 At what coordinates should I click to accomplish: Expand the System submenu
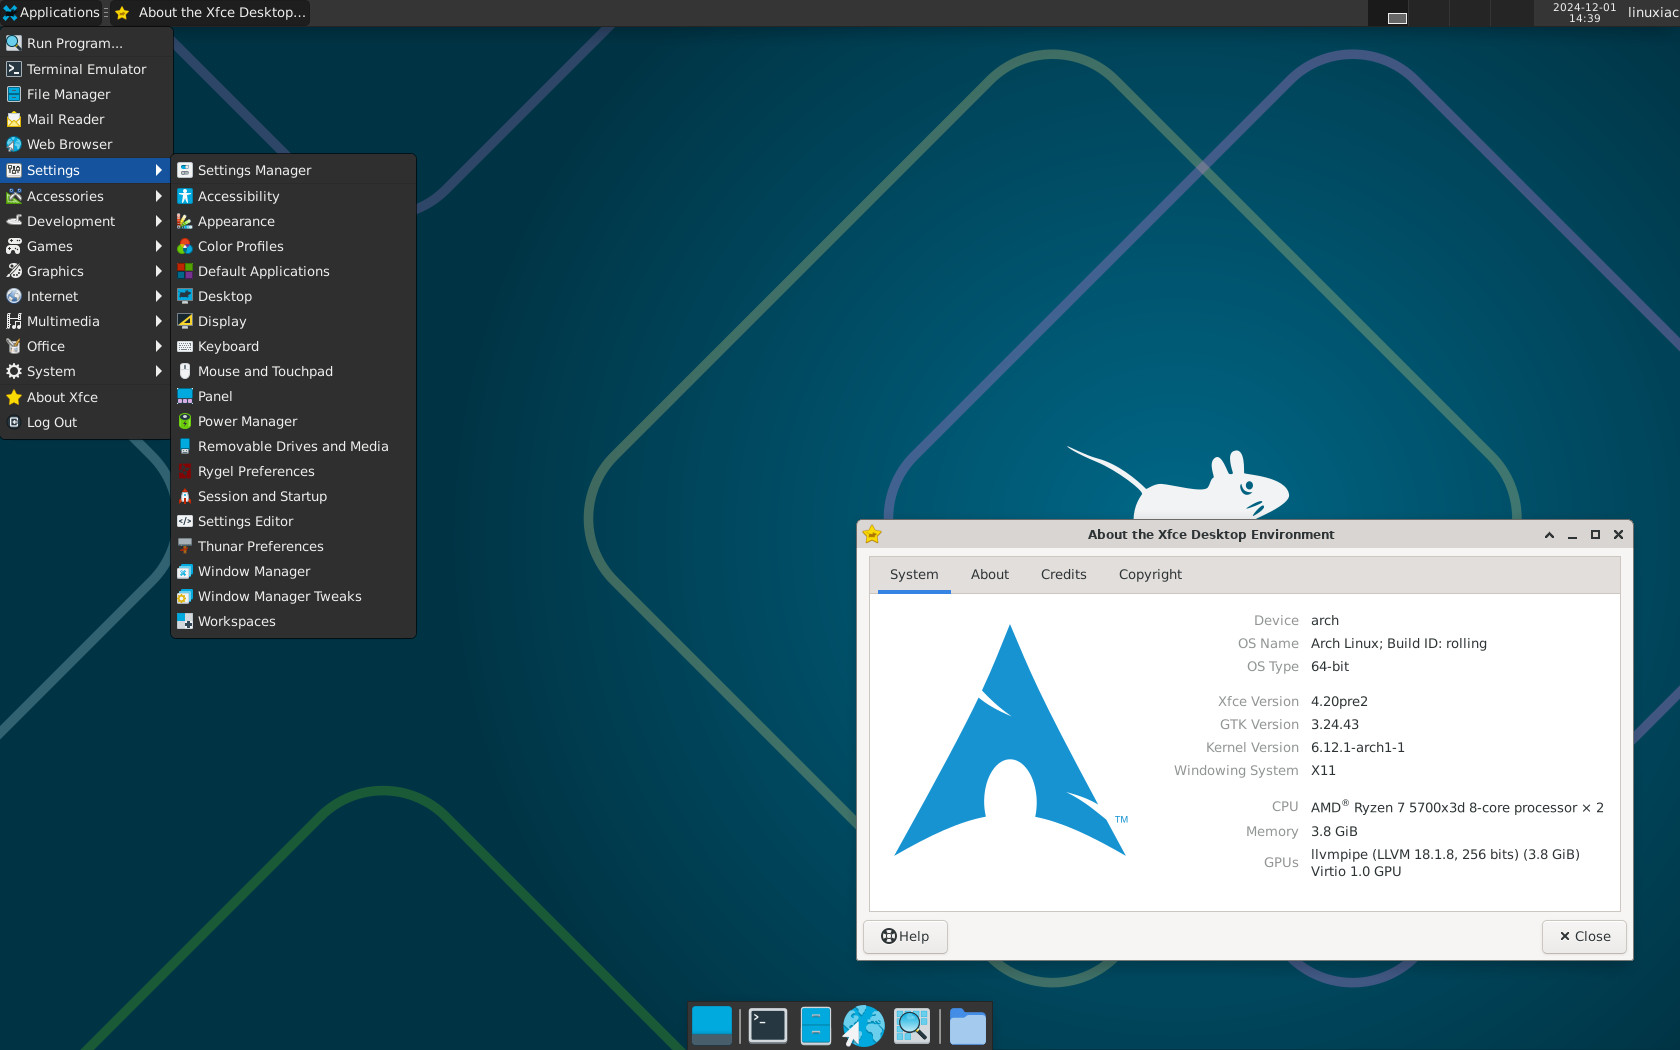pyautogui.click(x=86, y=371)
